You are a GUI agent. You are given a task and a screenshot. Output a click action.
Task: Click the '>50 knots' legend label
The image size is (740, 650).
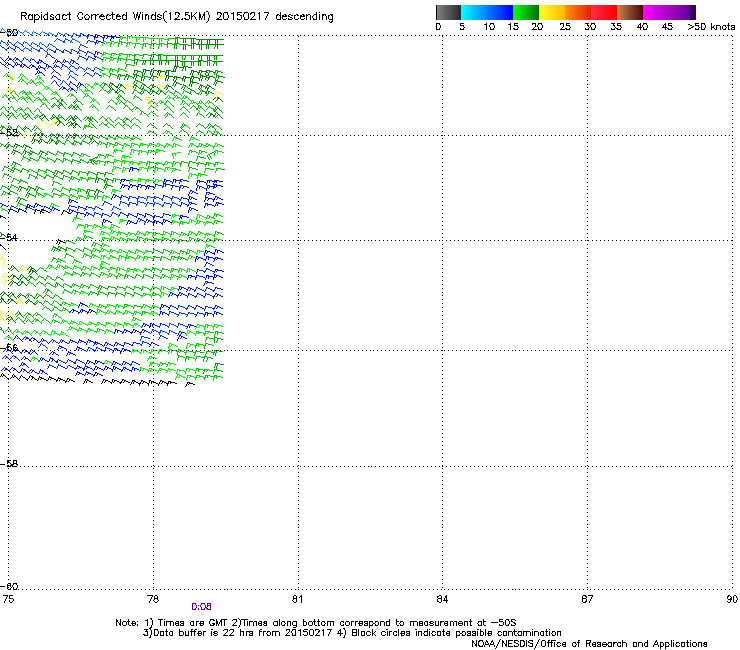pos(711,27)
